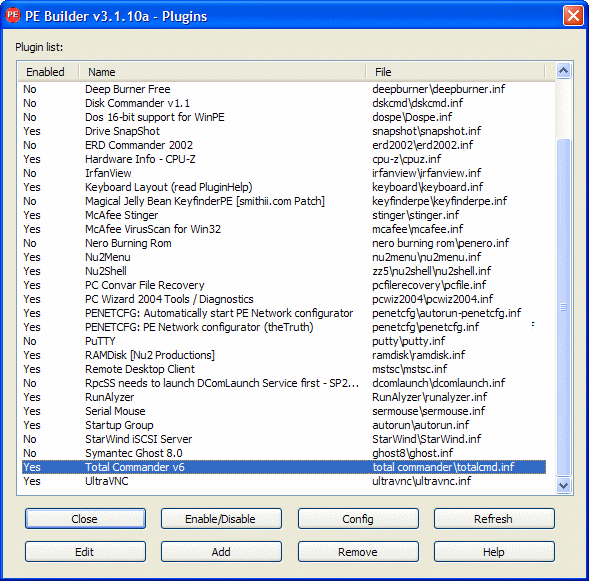Screen dimensions: 589x581
Task: Select PC Wizard 2004 Tools / Diagnostics
Action: [284, 299]
